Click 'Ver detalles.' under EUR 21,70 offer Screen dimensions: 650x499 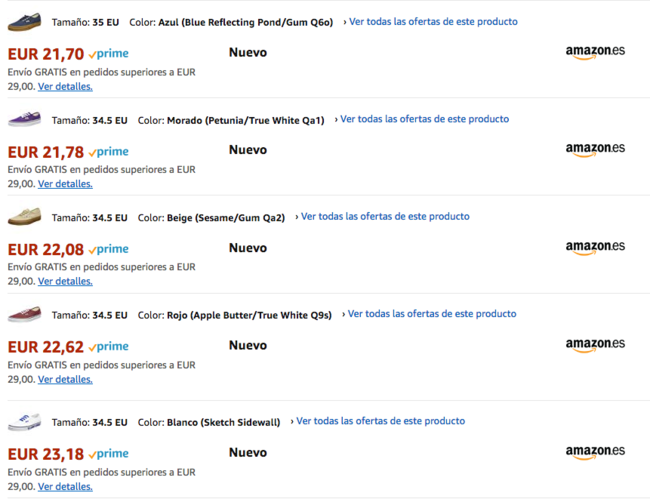[65, 87]
